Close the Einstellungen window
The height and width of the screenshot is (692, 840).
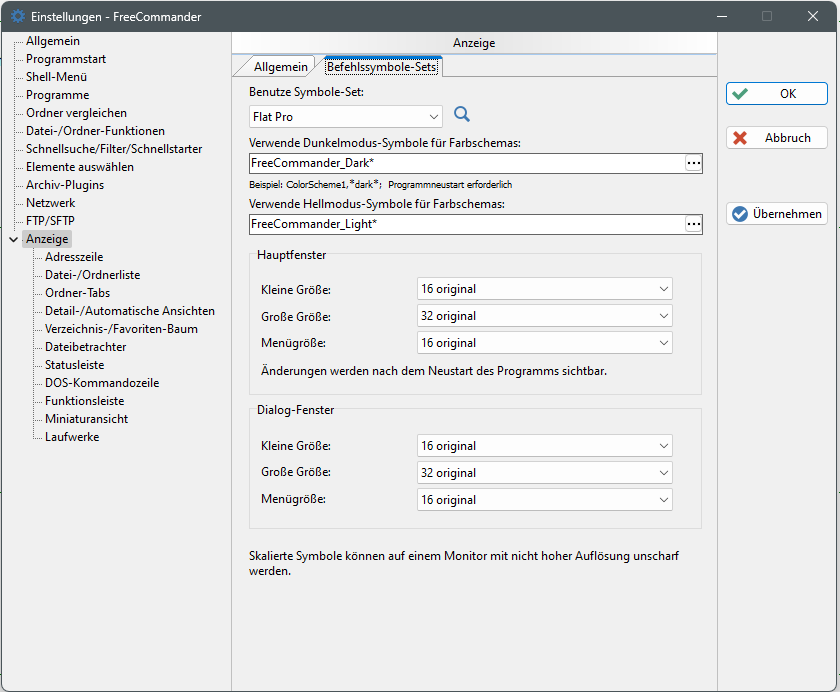[813, 16]
